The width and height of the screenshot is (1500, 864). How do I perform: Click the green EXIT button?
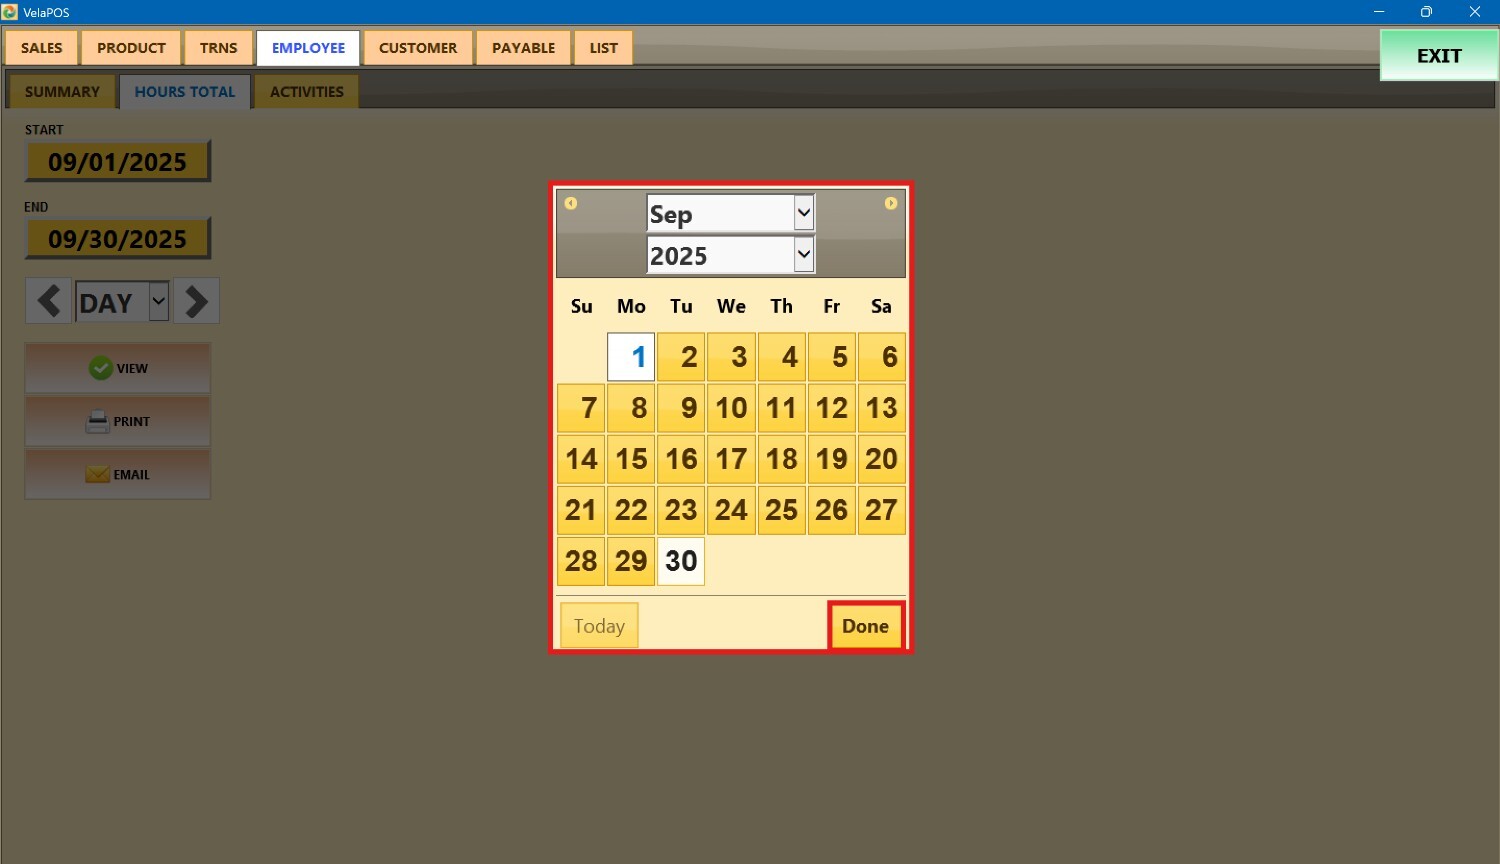point(1438,56)
